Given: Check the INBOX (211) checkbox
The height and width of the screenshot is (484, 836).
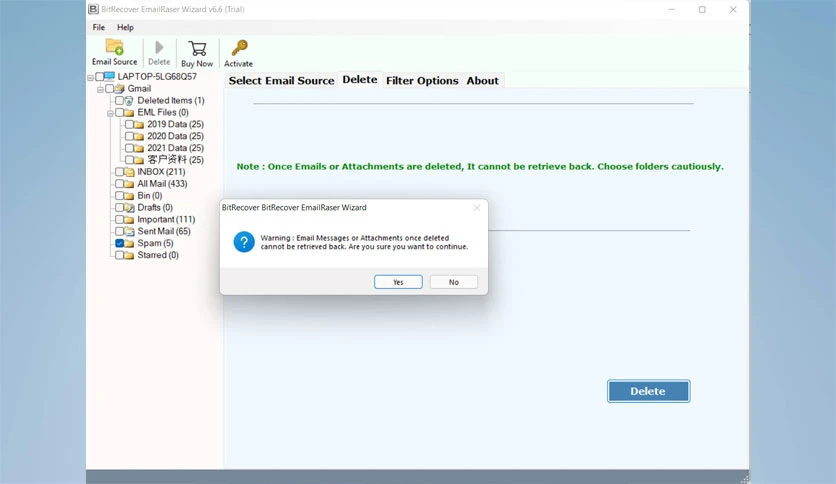Looking at the screenshot, I should (119, 172).
